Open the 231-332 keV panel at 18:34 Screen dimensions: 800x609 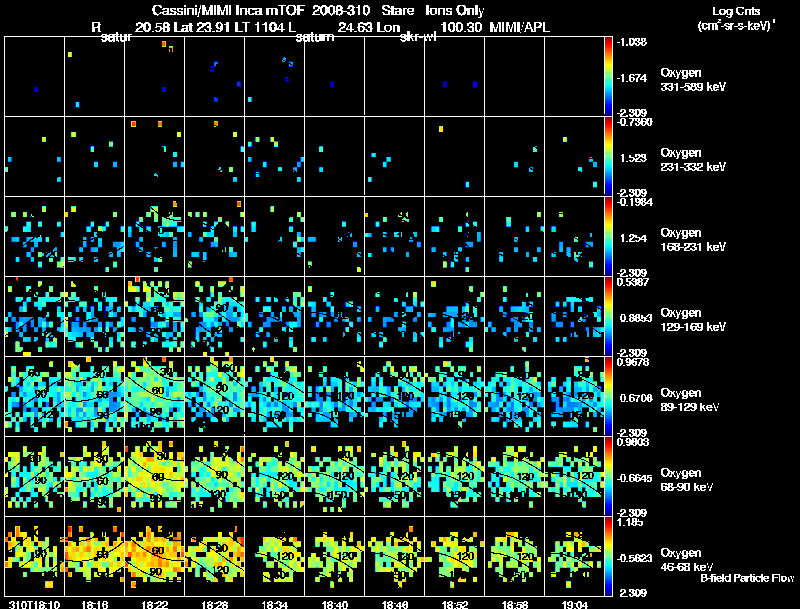pos(274,156)
